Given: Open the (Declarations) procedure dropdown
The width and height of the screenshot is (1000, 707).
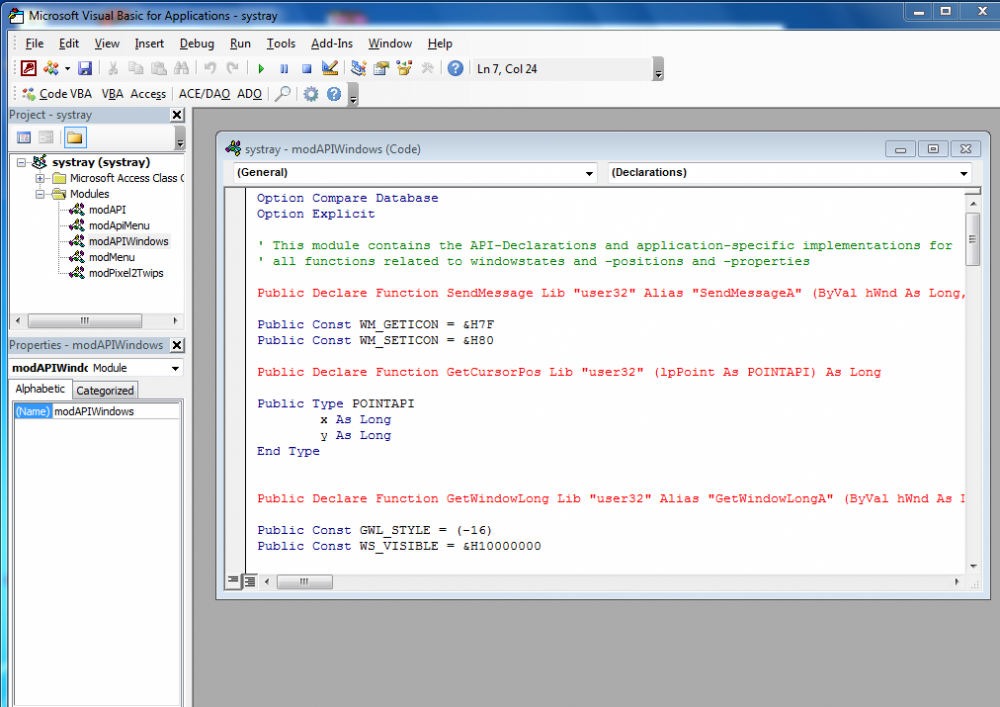Looking at the screenshot, I should tap(964, 173).
